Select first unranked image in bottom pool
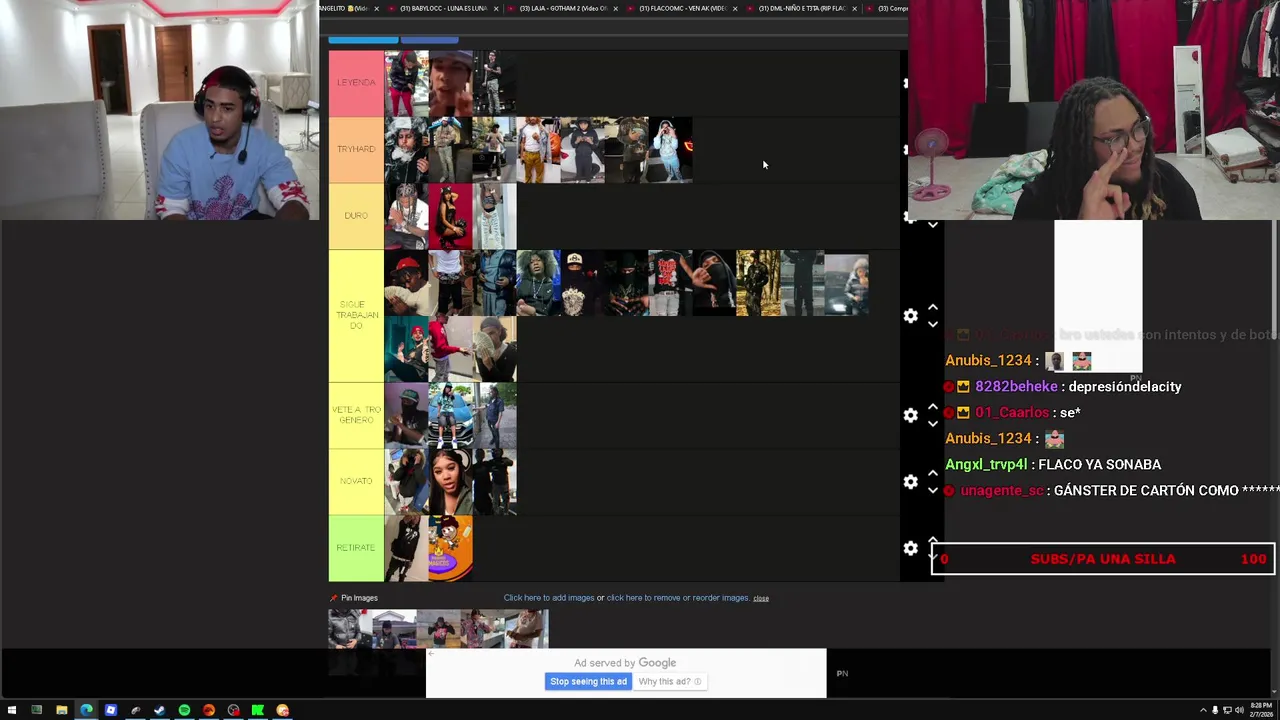This screenshot has height=720, width=1280. [x=351, y=629]
